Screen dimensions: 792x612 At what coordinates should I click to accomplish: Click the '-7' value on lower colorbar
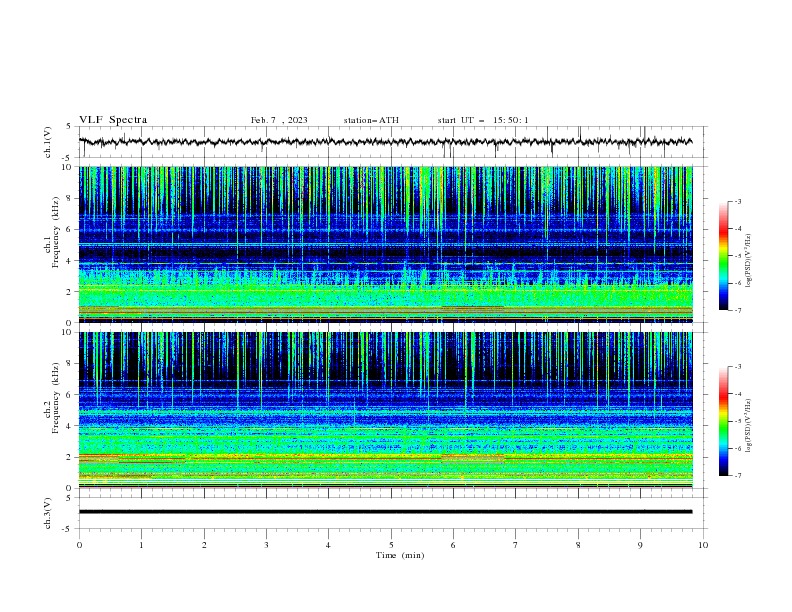tap(737, 475)
